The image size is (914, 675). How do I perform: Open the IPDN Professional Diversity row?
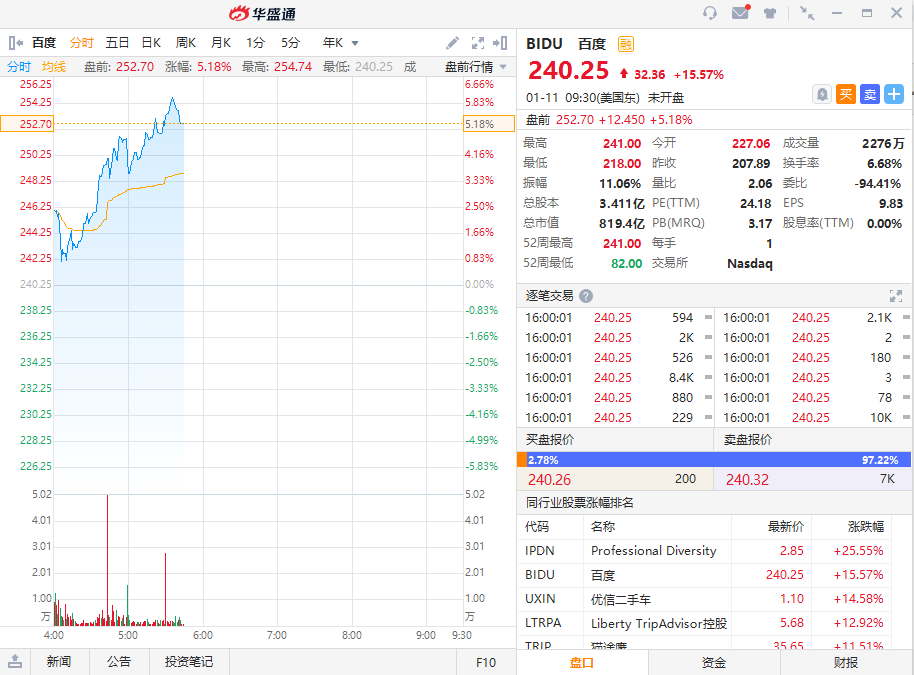pos(704,551)
